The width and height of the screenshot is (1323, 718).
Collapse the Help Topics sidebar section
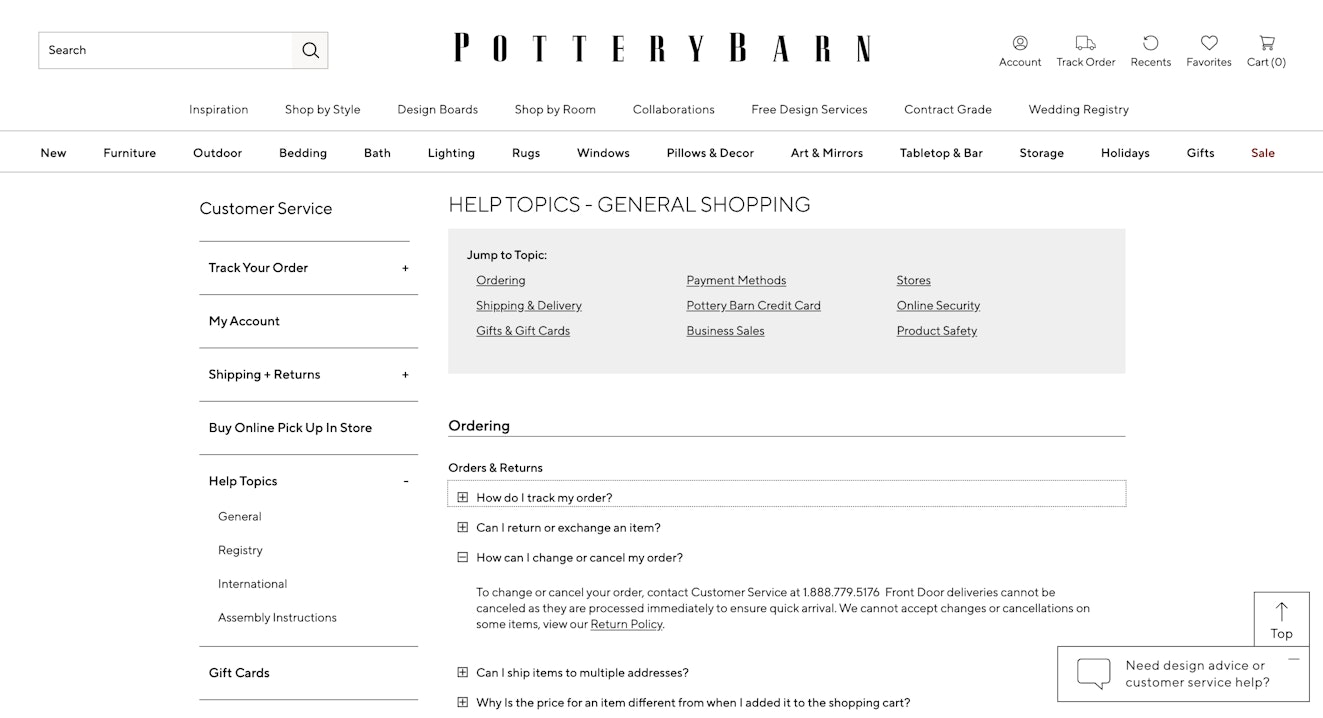click(406, 481)
